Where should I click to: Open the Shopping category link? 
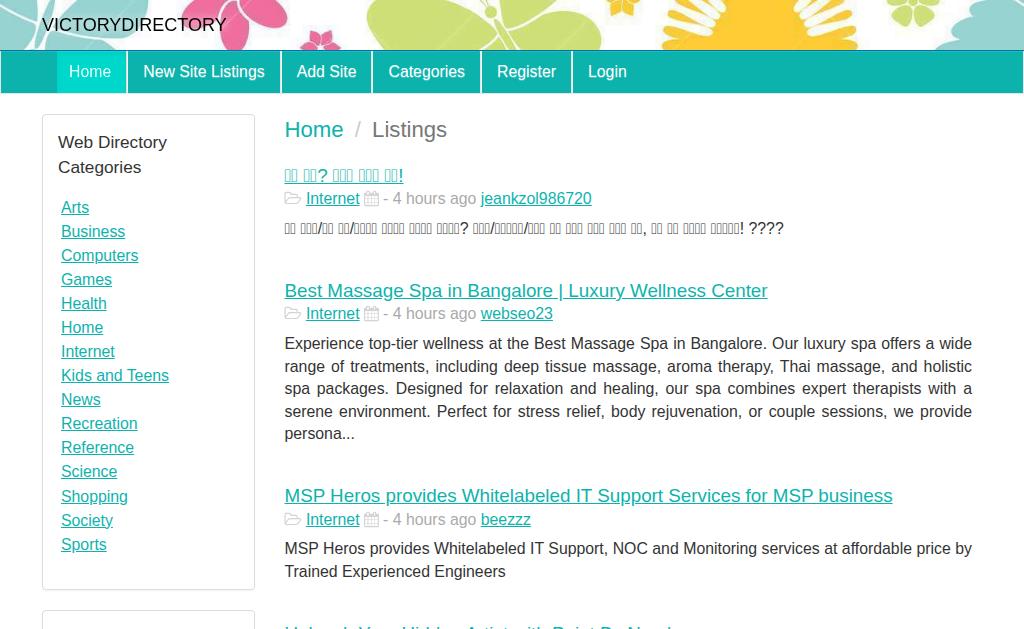(95, 496)
